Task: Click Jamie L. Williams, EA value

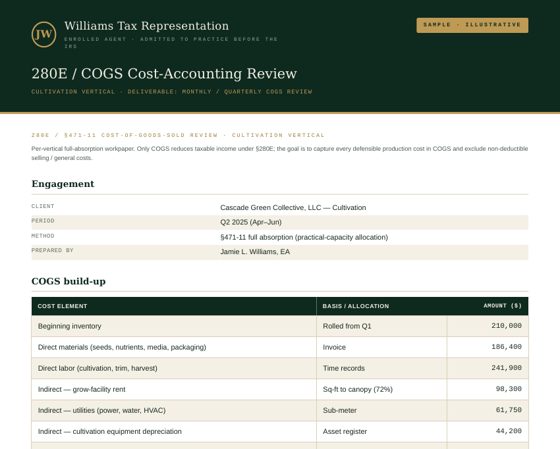Action: [255, 252]
